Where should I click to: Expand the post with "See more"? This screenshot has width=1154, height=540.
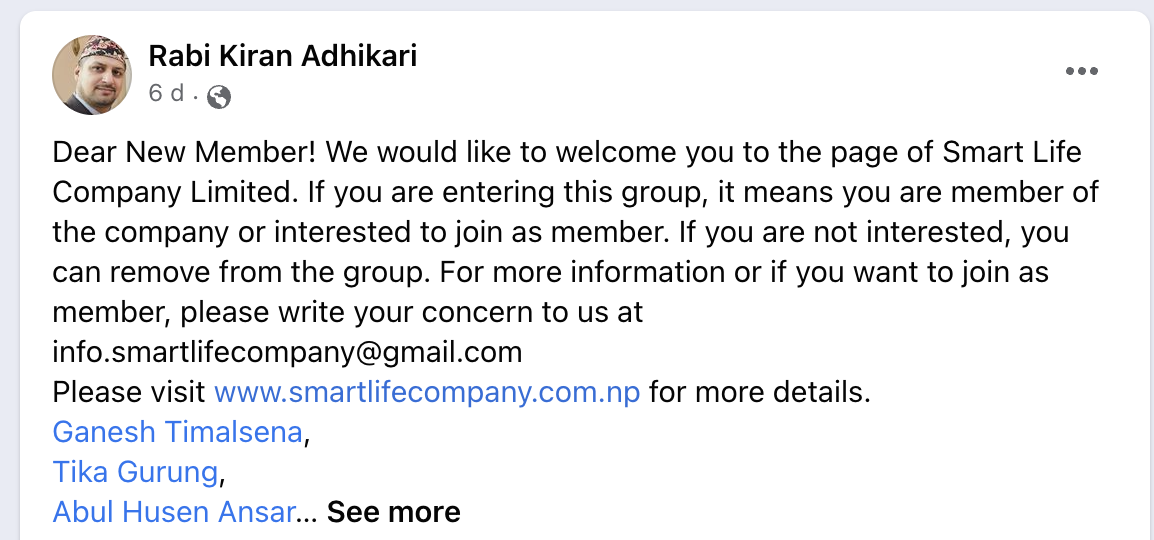click(x=393, y=512)
